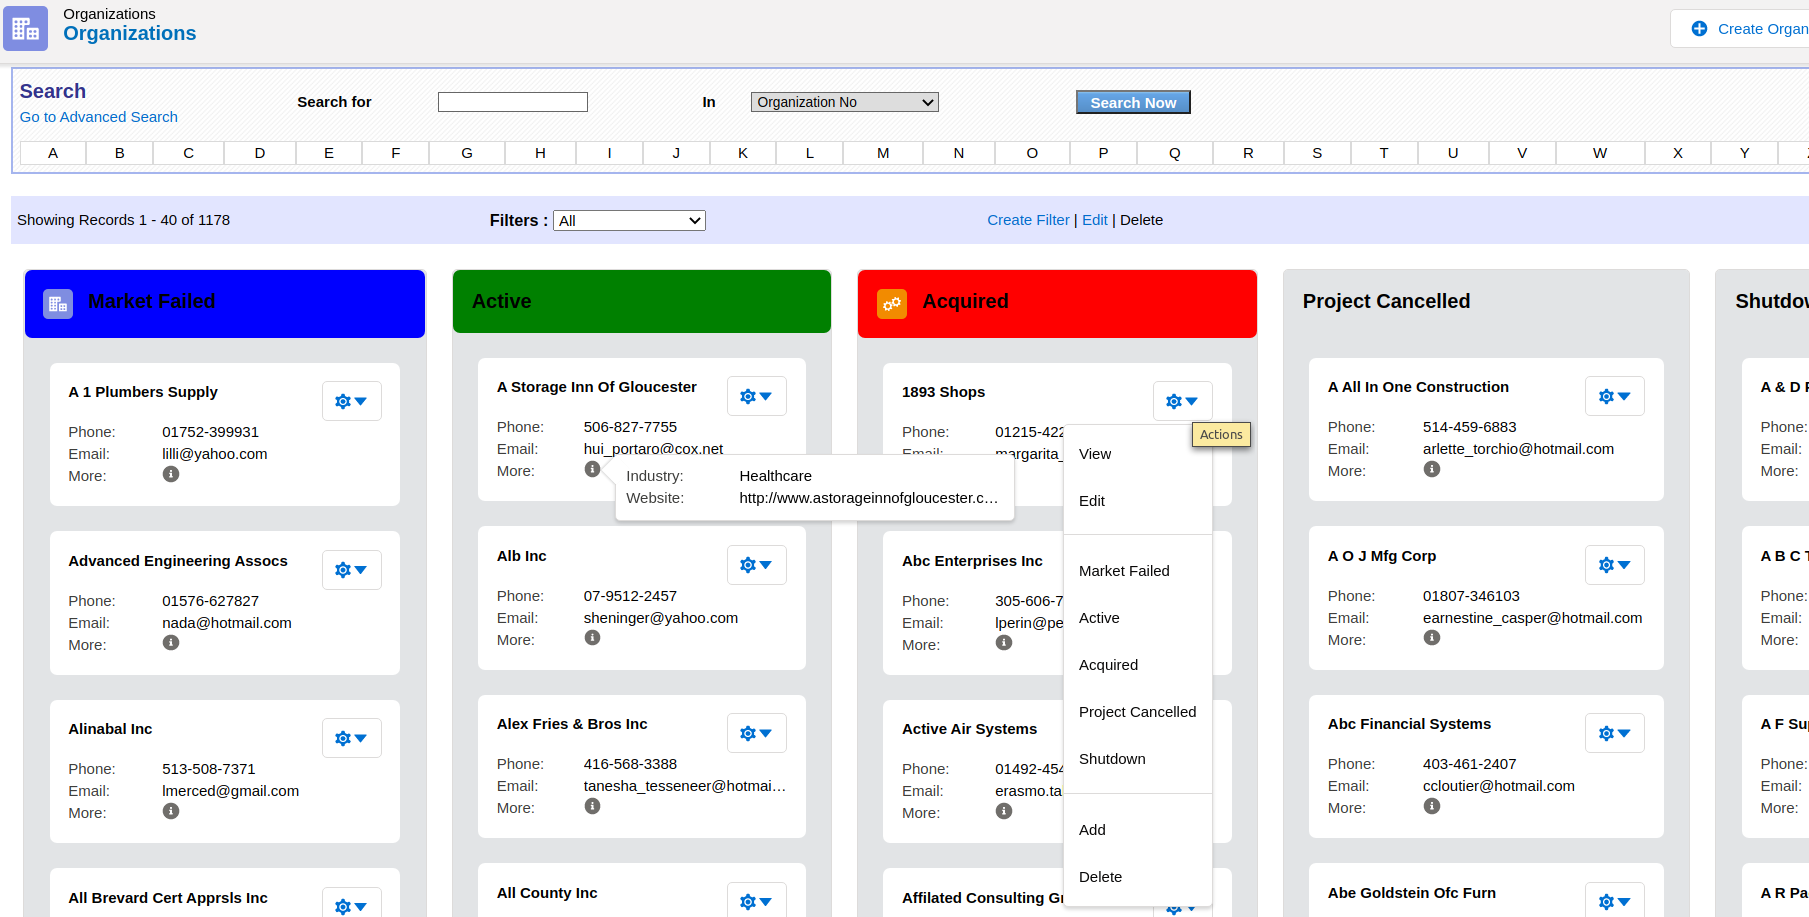Open actions gear for Alinabal Inc
This screenshot has width=1809, height=917.
pyautogui.click(x=352, y=738)
